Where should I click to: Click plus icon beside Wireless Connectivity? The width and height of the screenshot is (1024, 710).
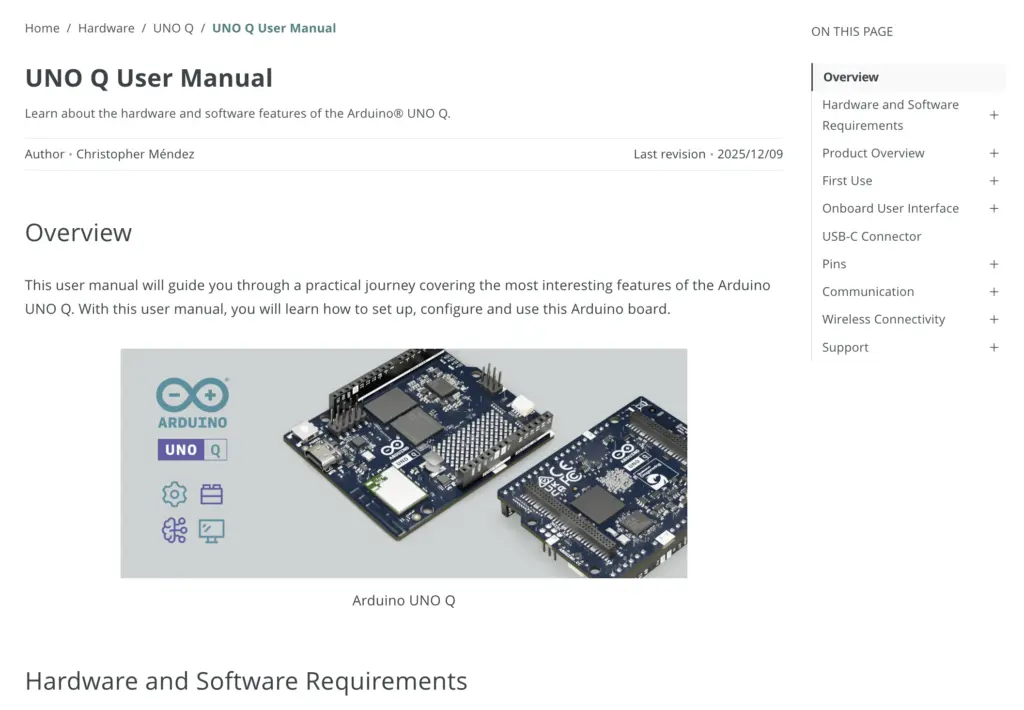click(x=993, y=320)
